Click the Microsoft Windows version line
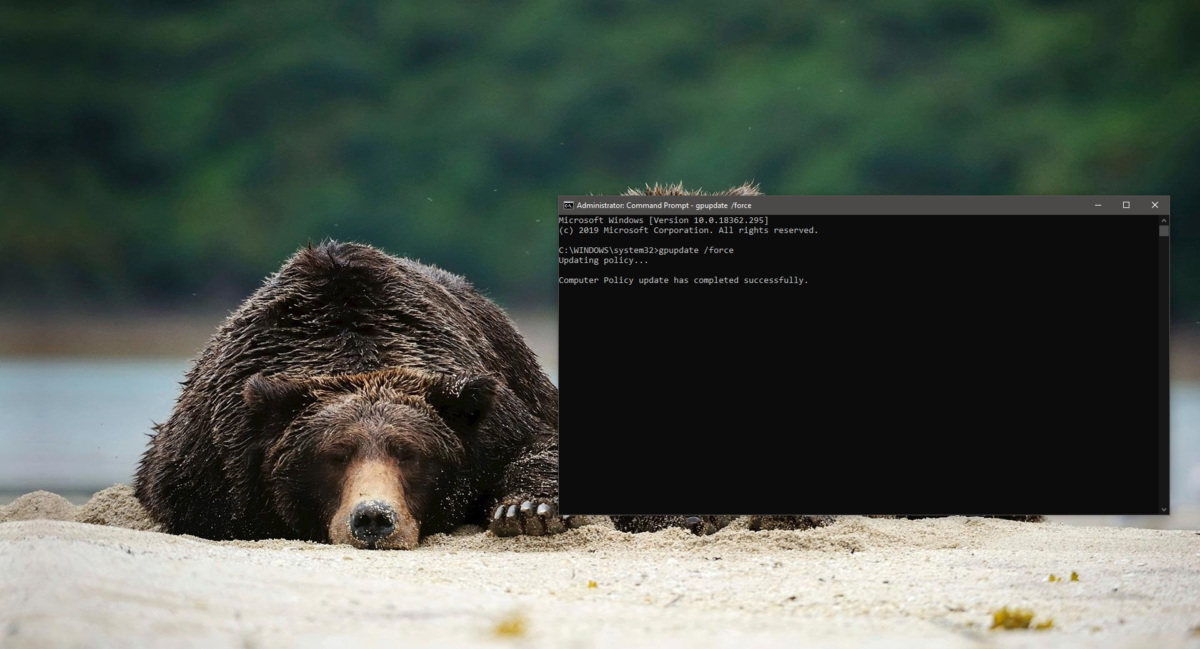The width and height of the screenshot is (1200, 649). click(663, 220)
